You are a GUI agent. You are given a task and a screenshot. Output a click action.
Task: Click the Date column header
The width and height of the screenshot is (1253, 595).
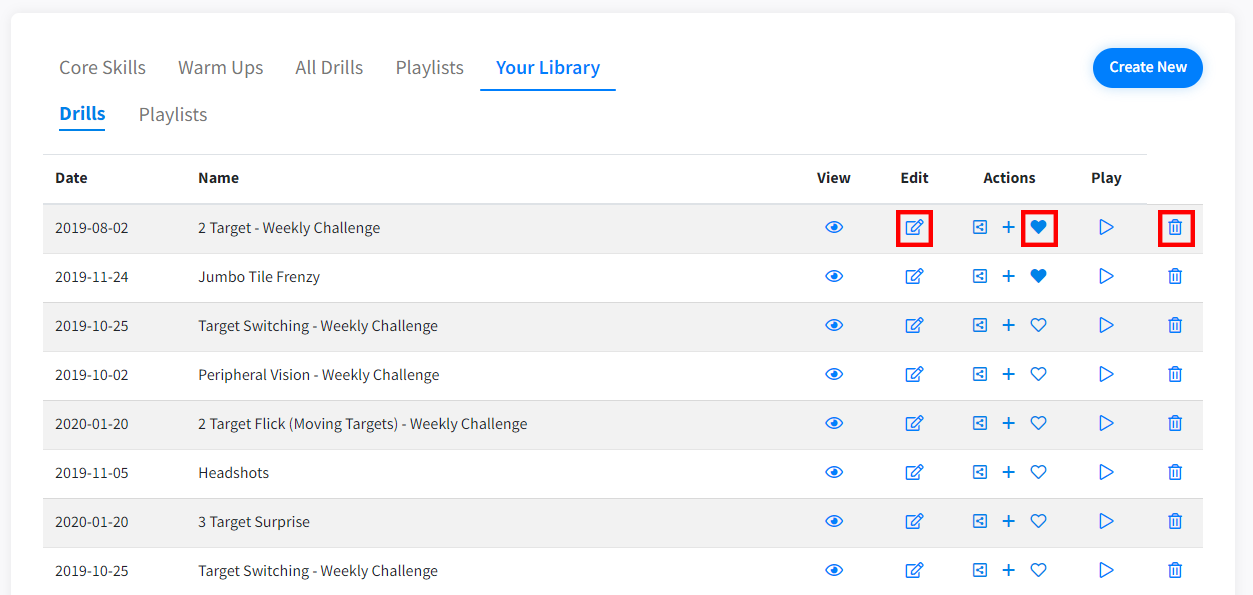[x=71, y=178]
